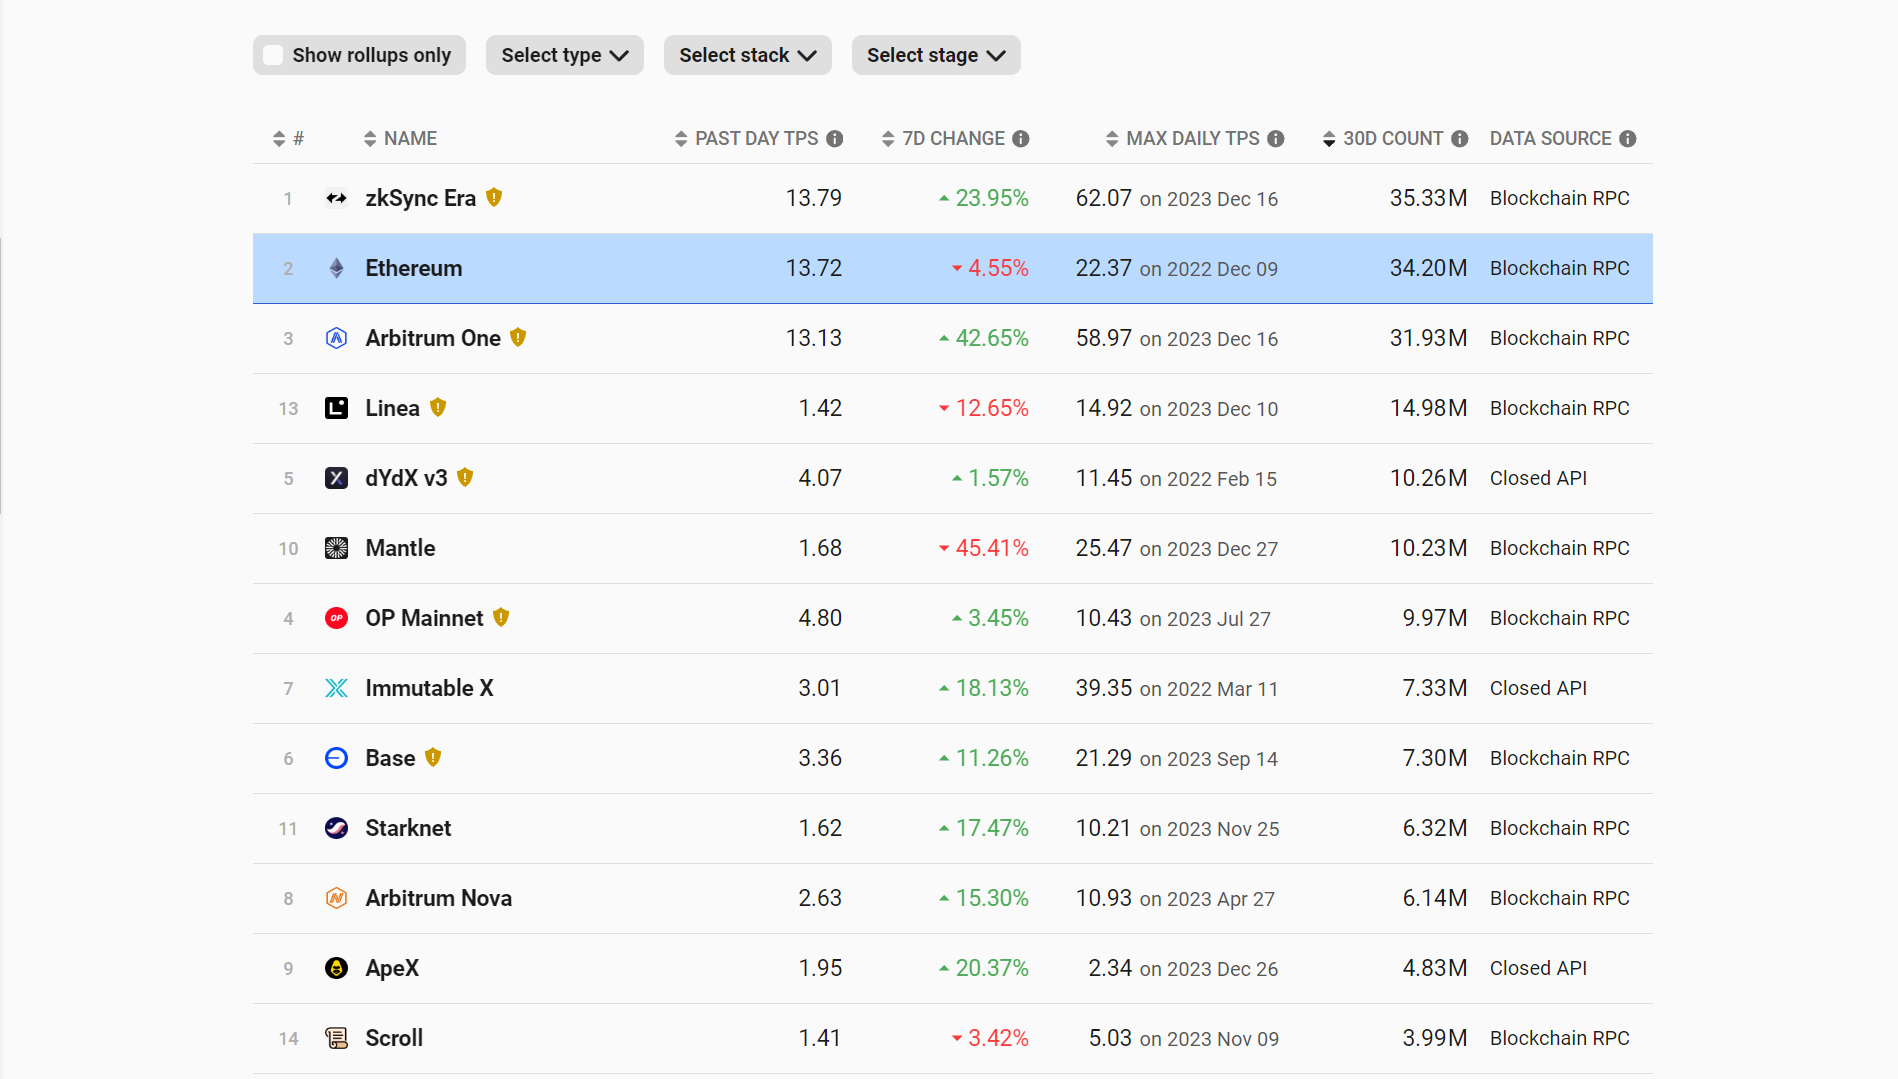Open the dYdX v3 project name
1898x1079 pixels.
pos(407,478)
